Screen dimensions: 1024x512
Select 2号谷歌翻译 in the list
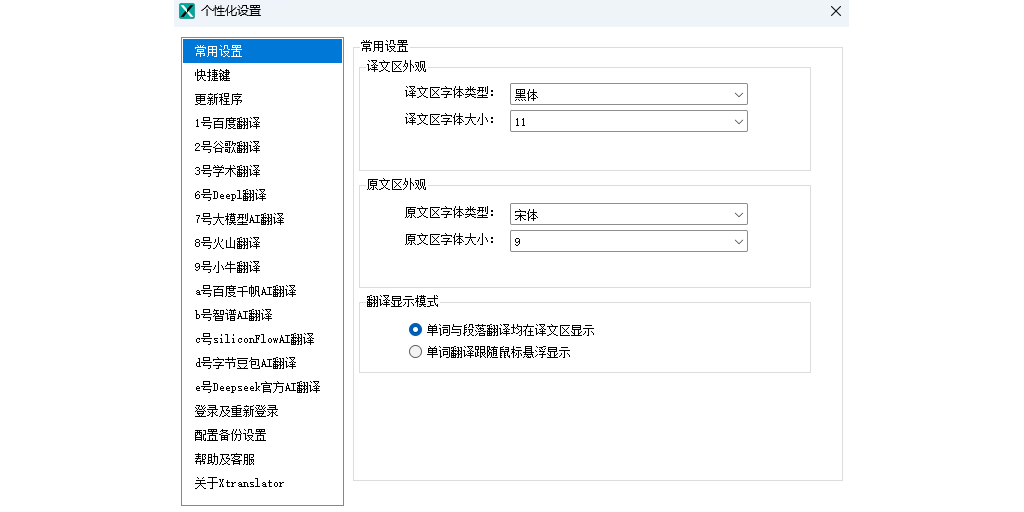[x=227, y=147]
